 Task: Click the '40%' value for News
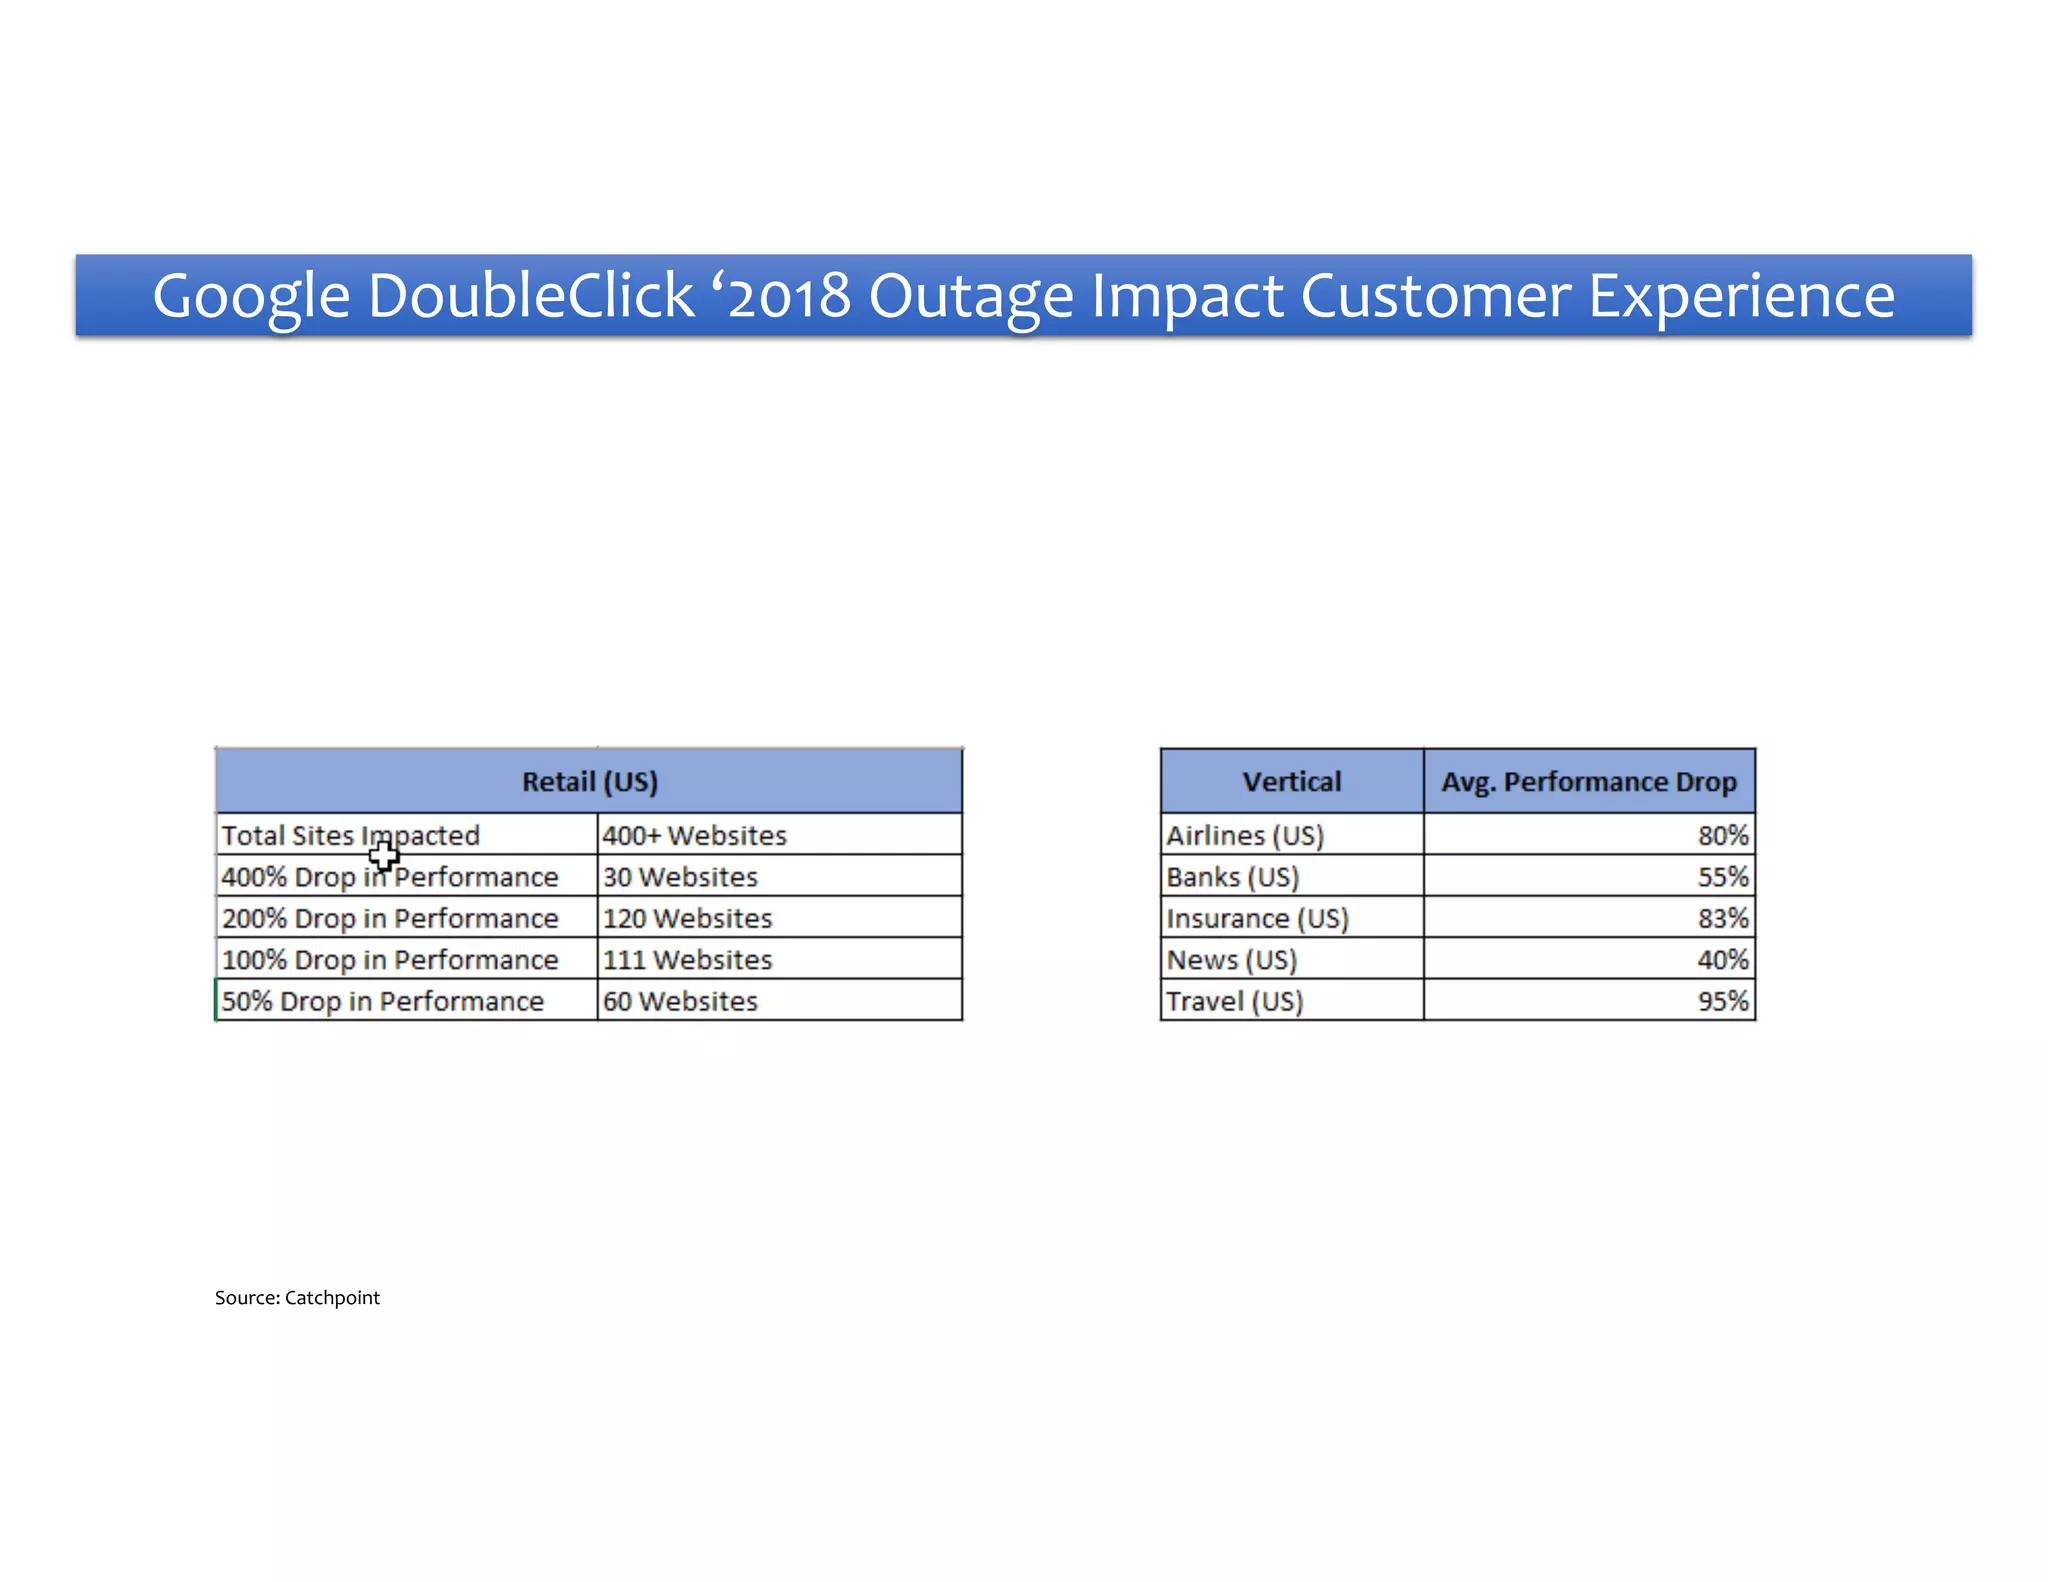click(1589, 959)
